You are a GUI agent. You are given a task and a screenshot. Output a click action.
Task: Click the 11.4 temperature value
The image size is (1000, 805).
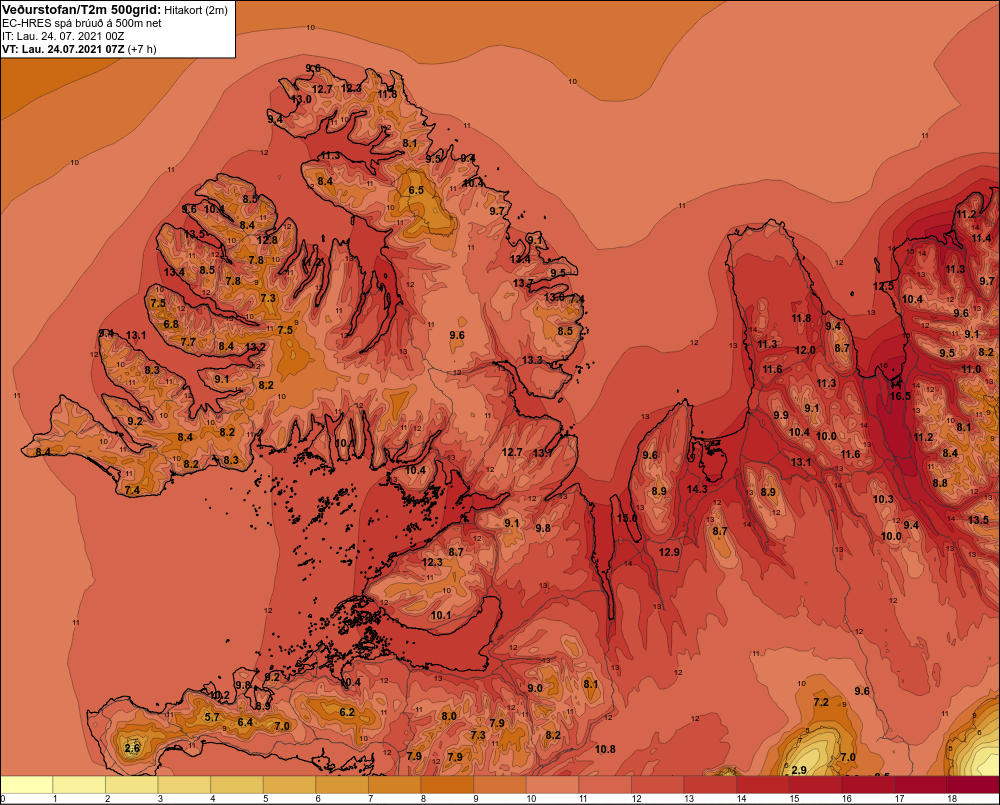pyautogui.click(x=982, y=238)
